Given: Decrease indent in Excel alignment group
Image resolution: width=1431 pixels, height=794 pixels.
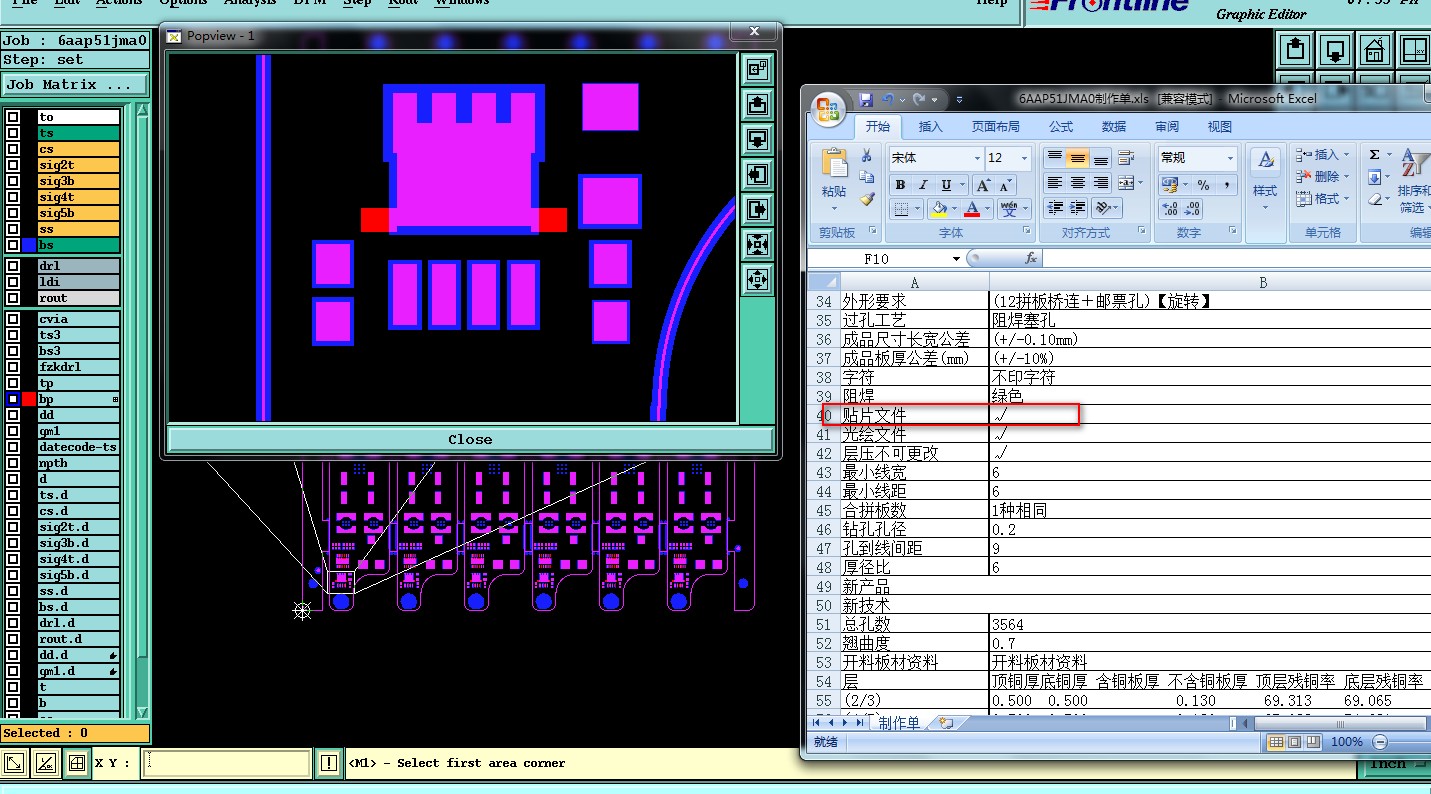Looking at the screenshot, I should pyautogui.click(x=1054, y=208).
